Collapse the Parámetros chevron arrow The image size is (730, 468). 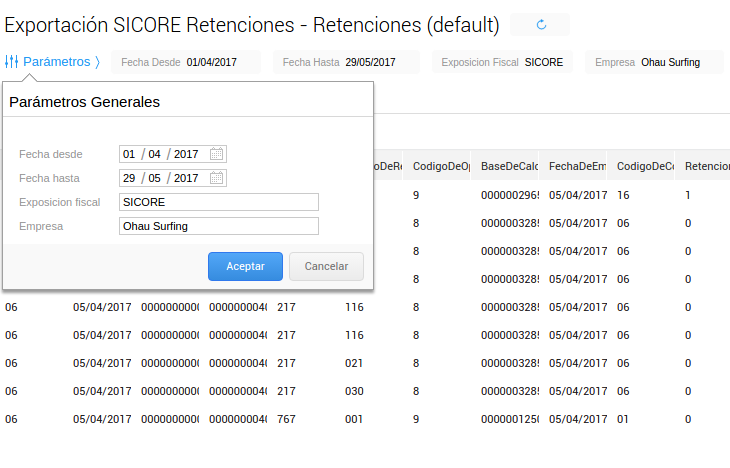[x=97, y=62]
